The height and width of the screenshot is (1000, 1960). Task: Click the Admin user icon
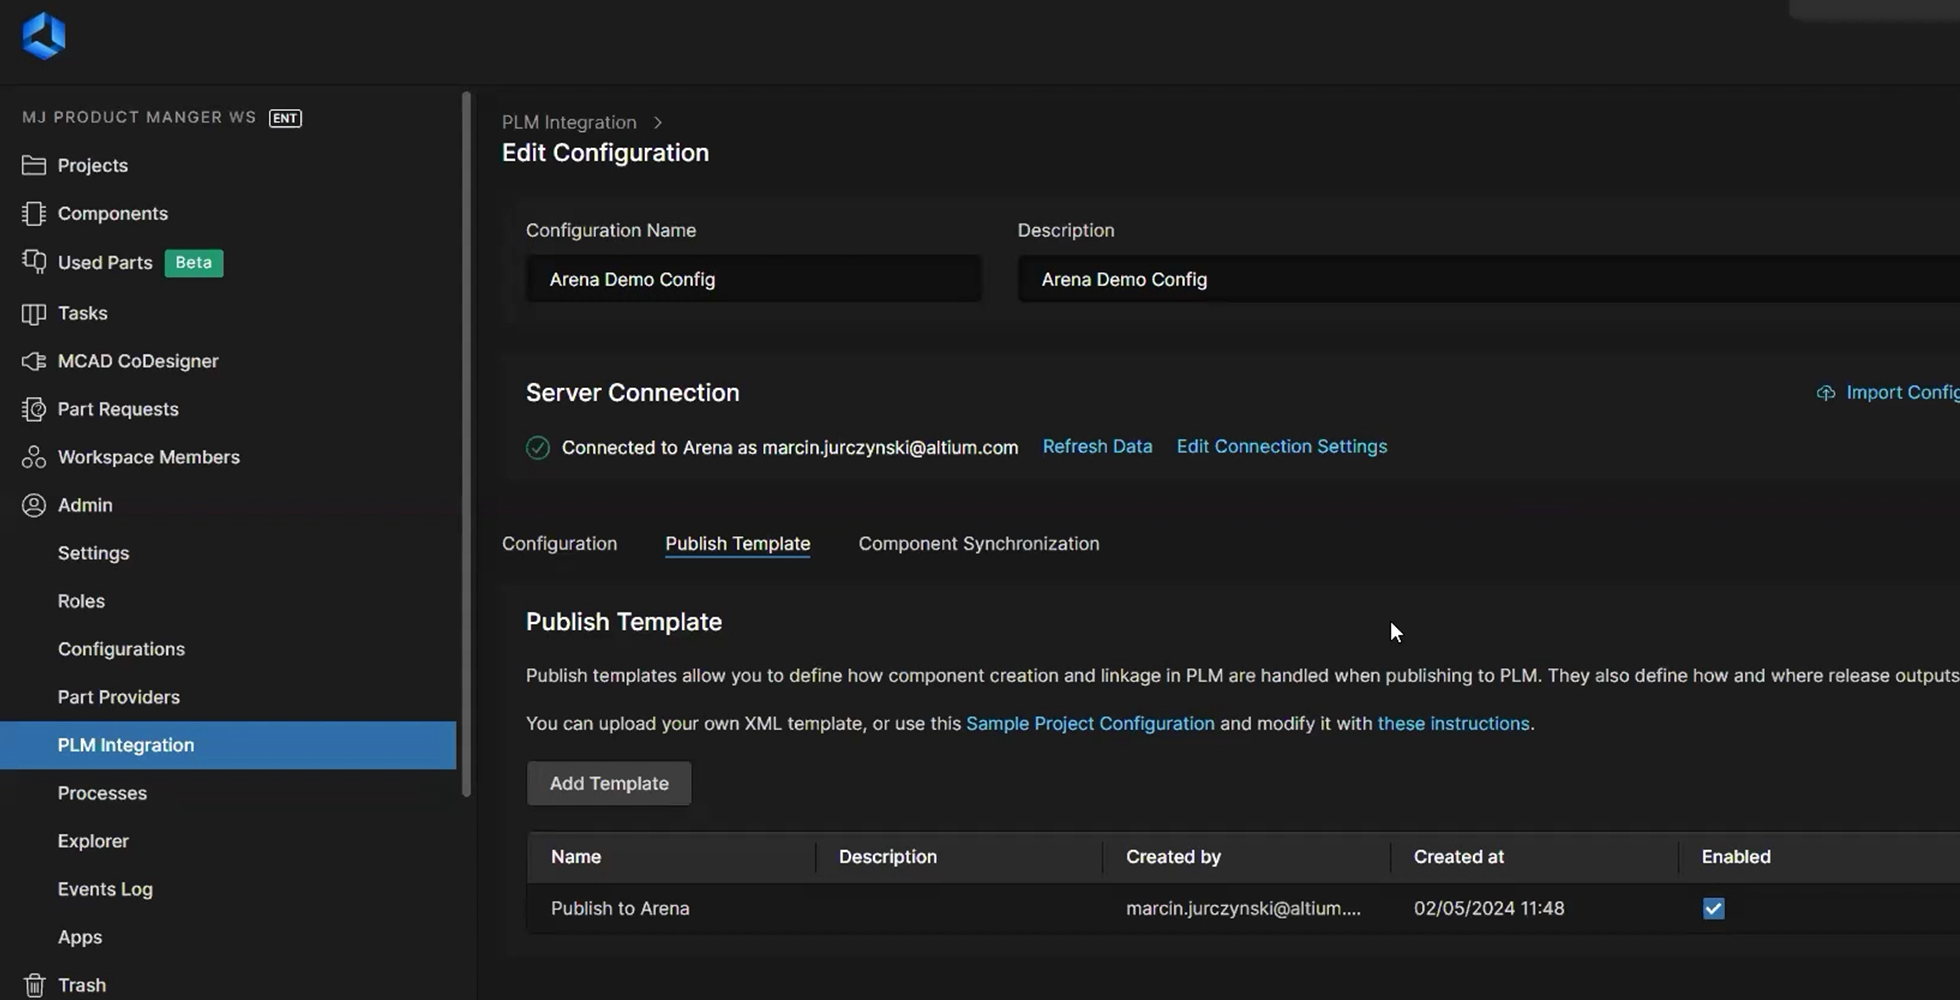coord(34,505)
